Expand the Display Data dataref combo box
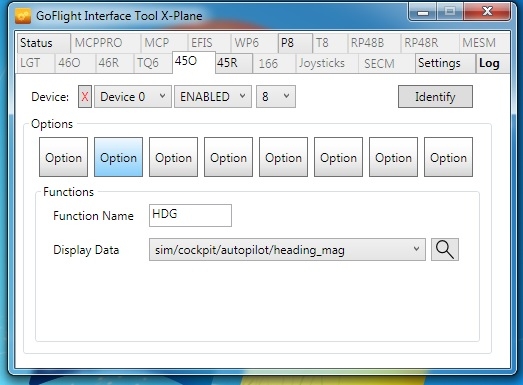Image resolution: width=523 pixels, height=385 pixels. (x=287, y=249)
